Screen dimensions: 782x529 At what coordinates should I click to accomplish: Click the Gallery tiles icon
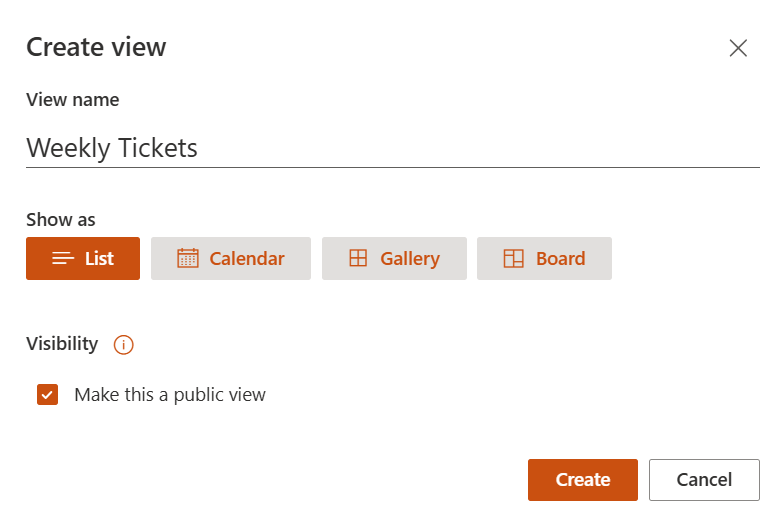358,258
